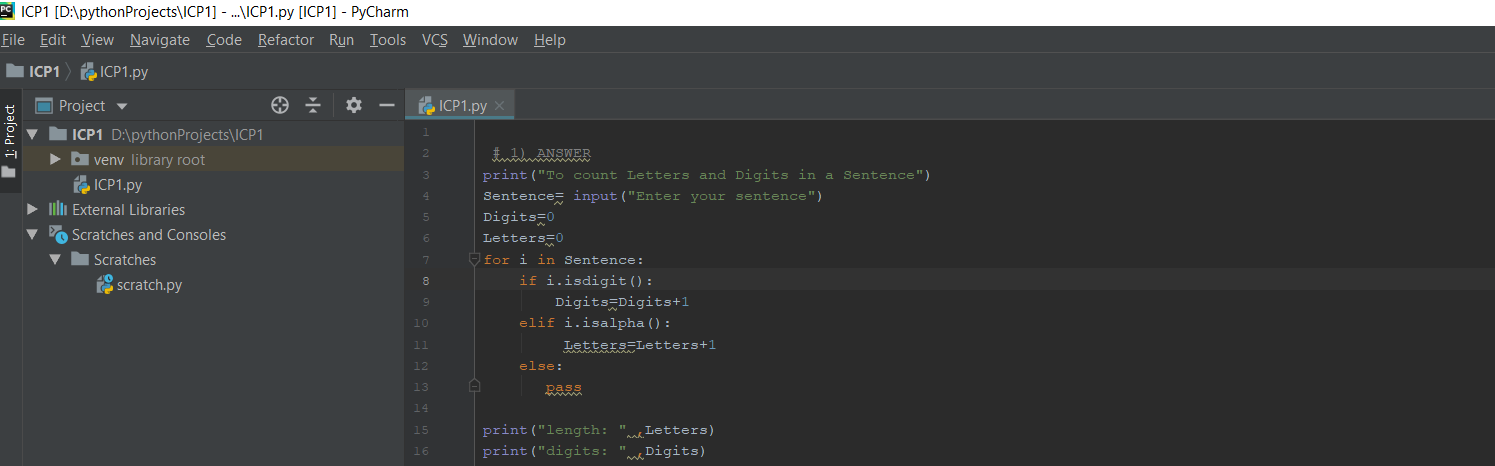Click the 'Digits=Digits+1' statement
The width and height of the screenshot is (1495, 466).
pos(622,302)
